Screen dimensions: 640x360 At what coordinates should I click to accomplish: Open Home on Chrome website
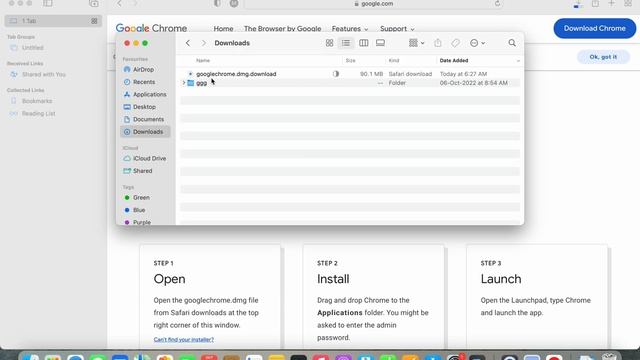tap(223, 29)
